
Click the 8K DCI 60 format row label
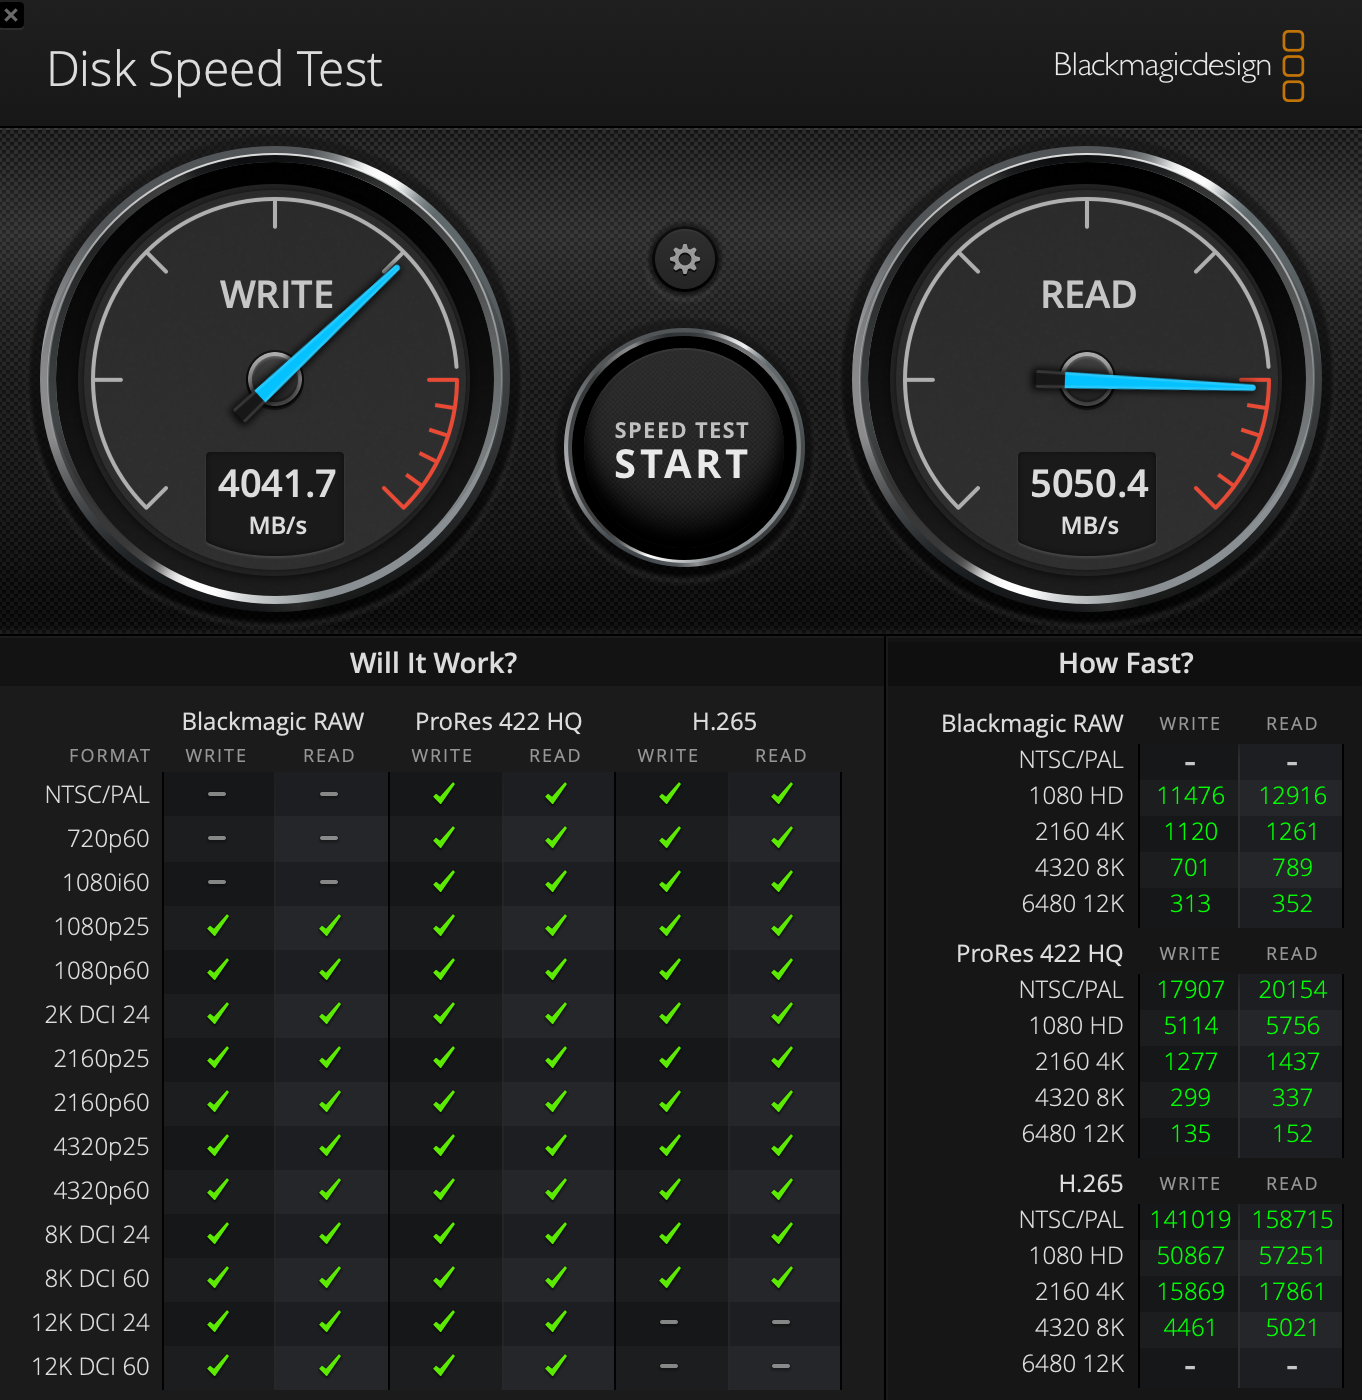97,1278
